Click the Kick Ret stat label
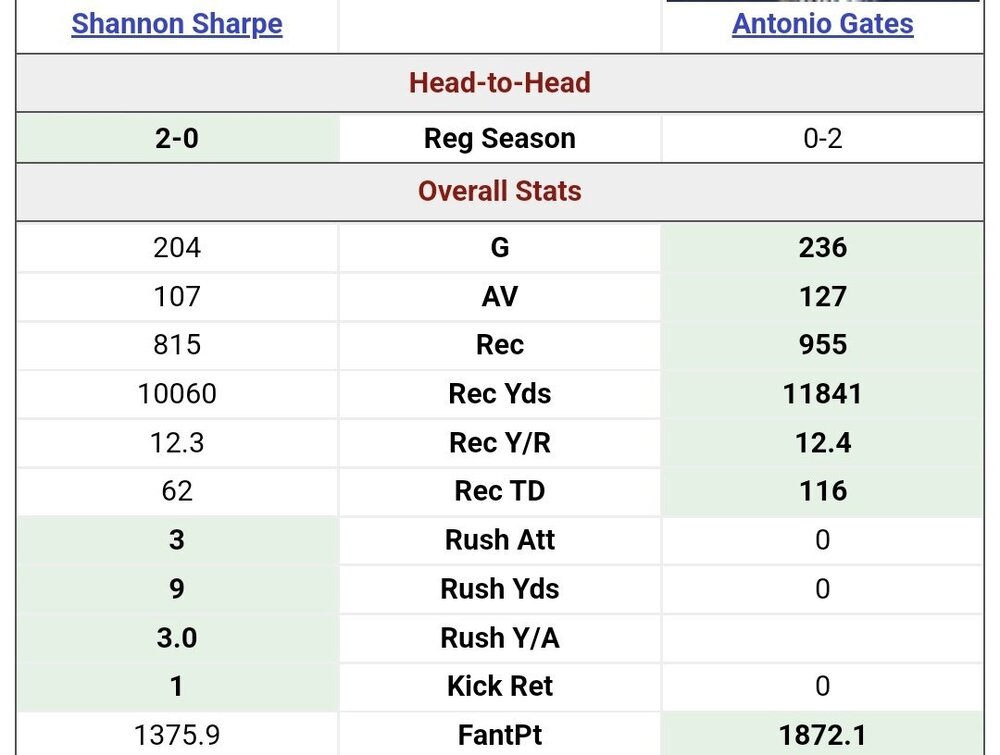1000x755 pixels. (x=499, y=686)
